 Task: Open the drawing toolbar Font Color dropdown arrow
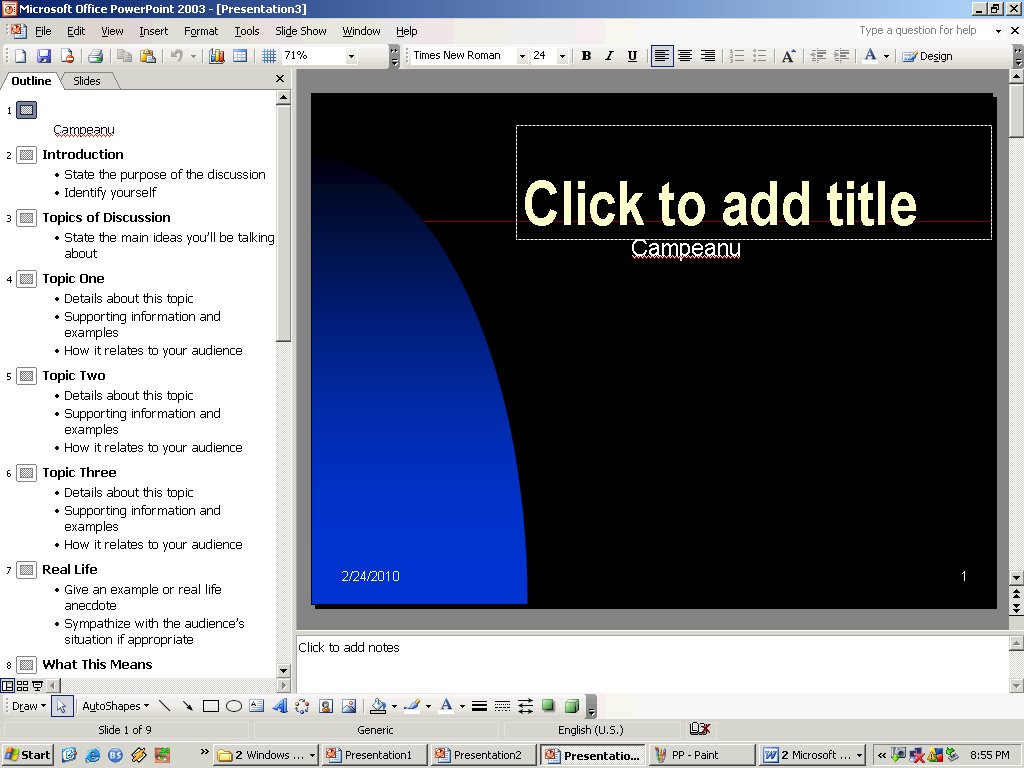(x=462, y=706)
